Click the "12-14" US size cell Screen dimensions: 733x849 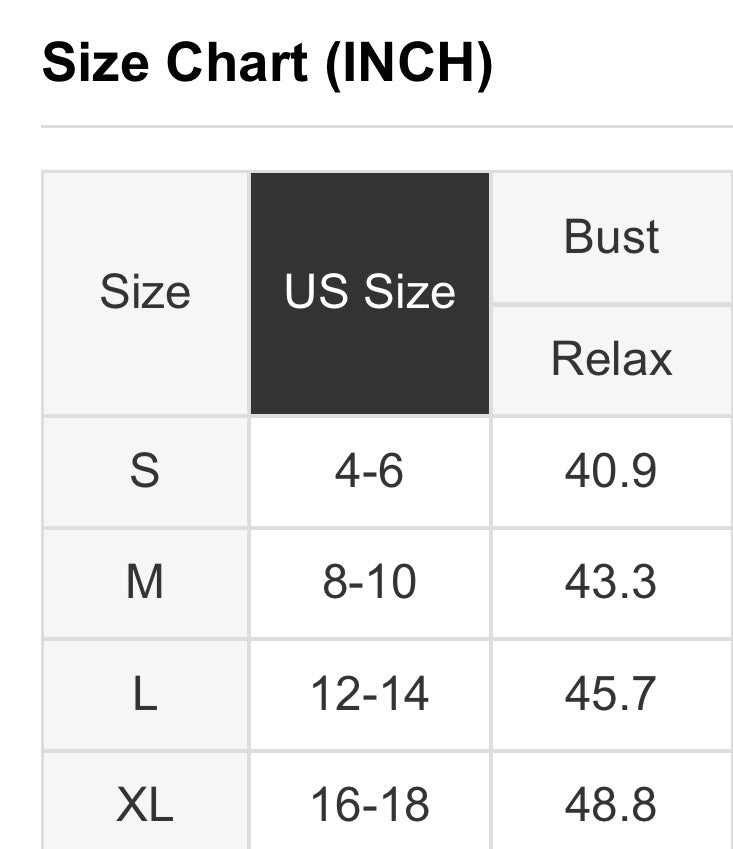pyautogui.click(x=370, y=694)
